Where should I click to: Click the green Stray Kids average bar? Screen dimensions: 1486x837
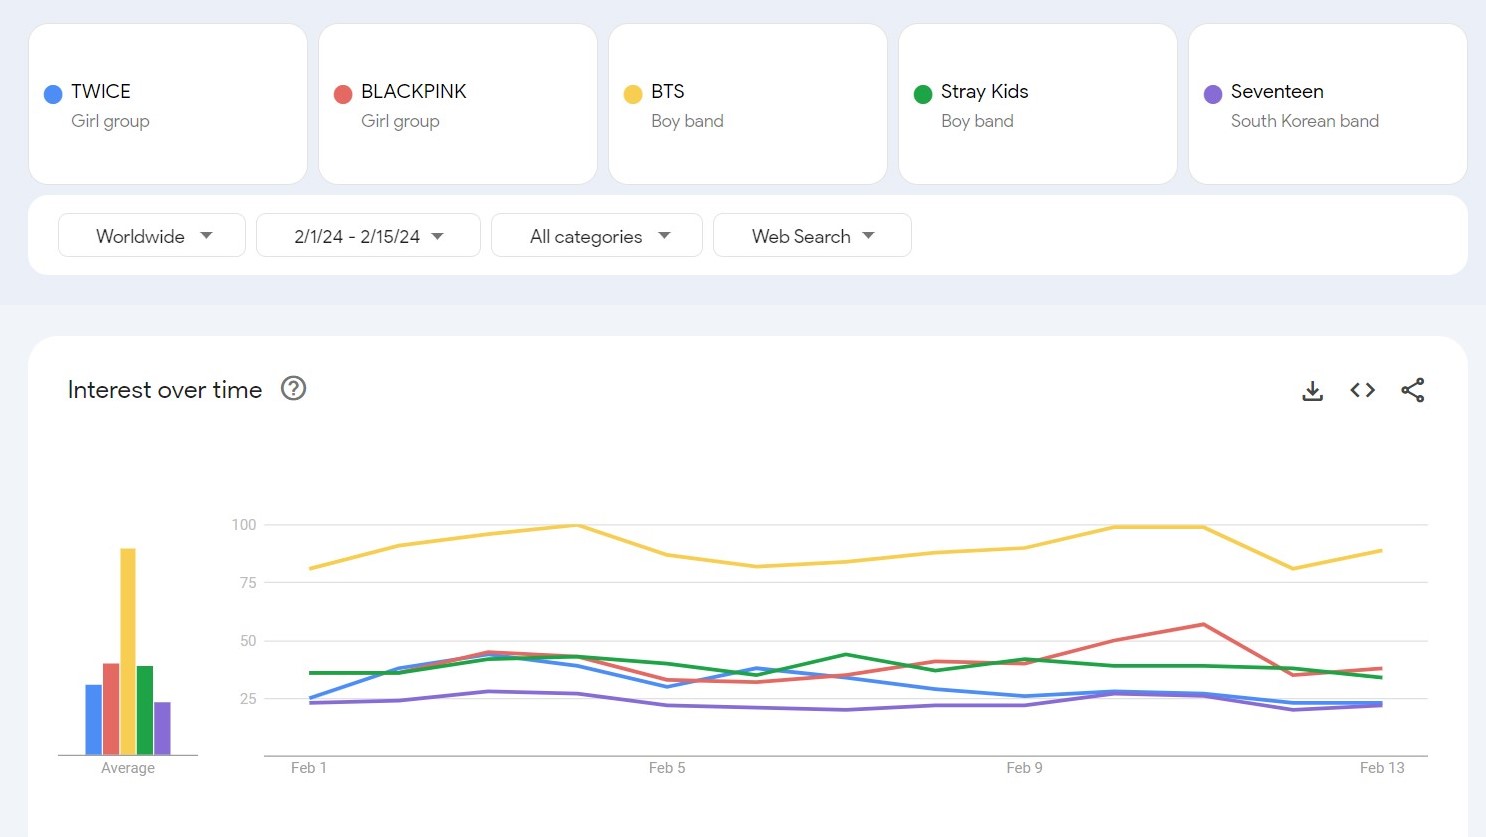click(x=145, y=710)
